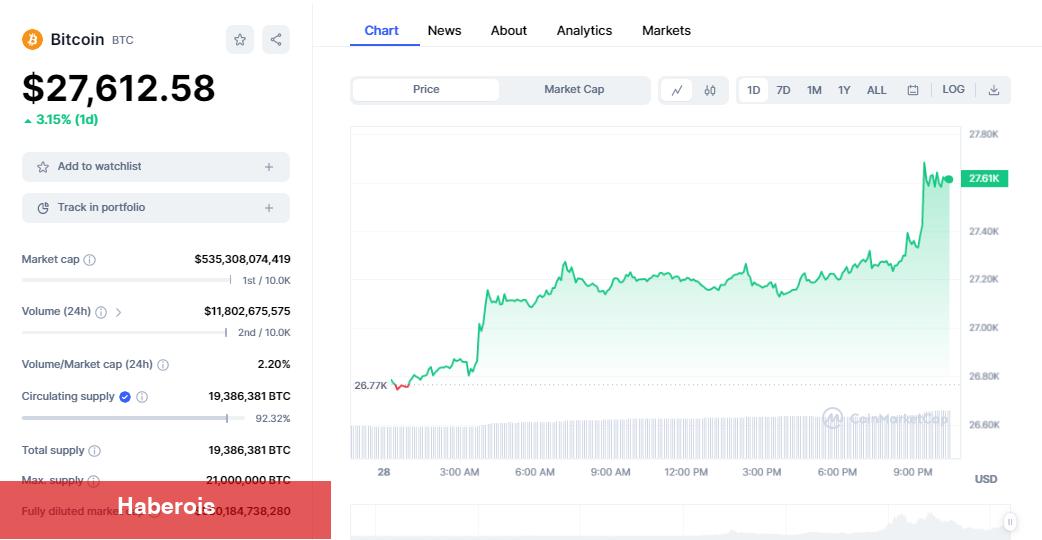Screen dimensions: 1042x540
Task: Click the range navigator handle below chart
Action: click(1009, 522)
